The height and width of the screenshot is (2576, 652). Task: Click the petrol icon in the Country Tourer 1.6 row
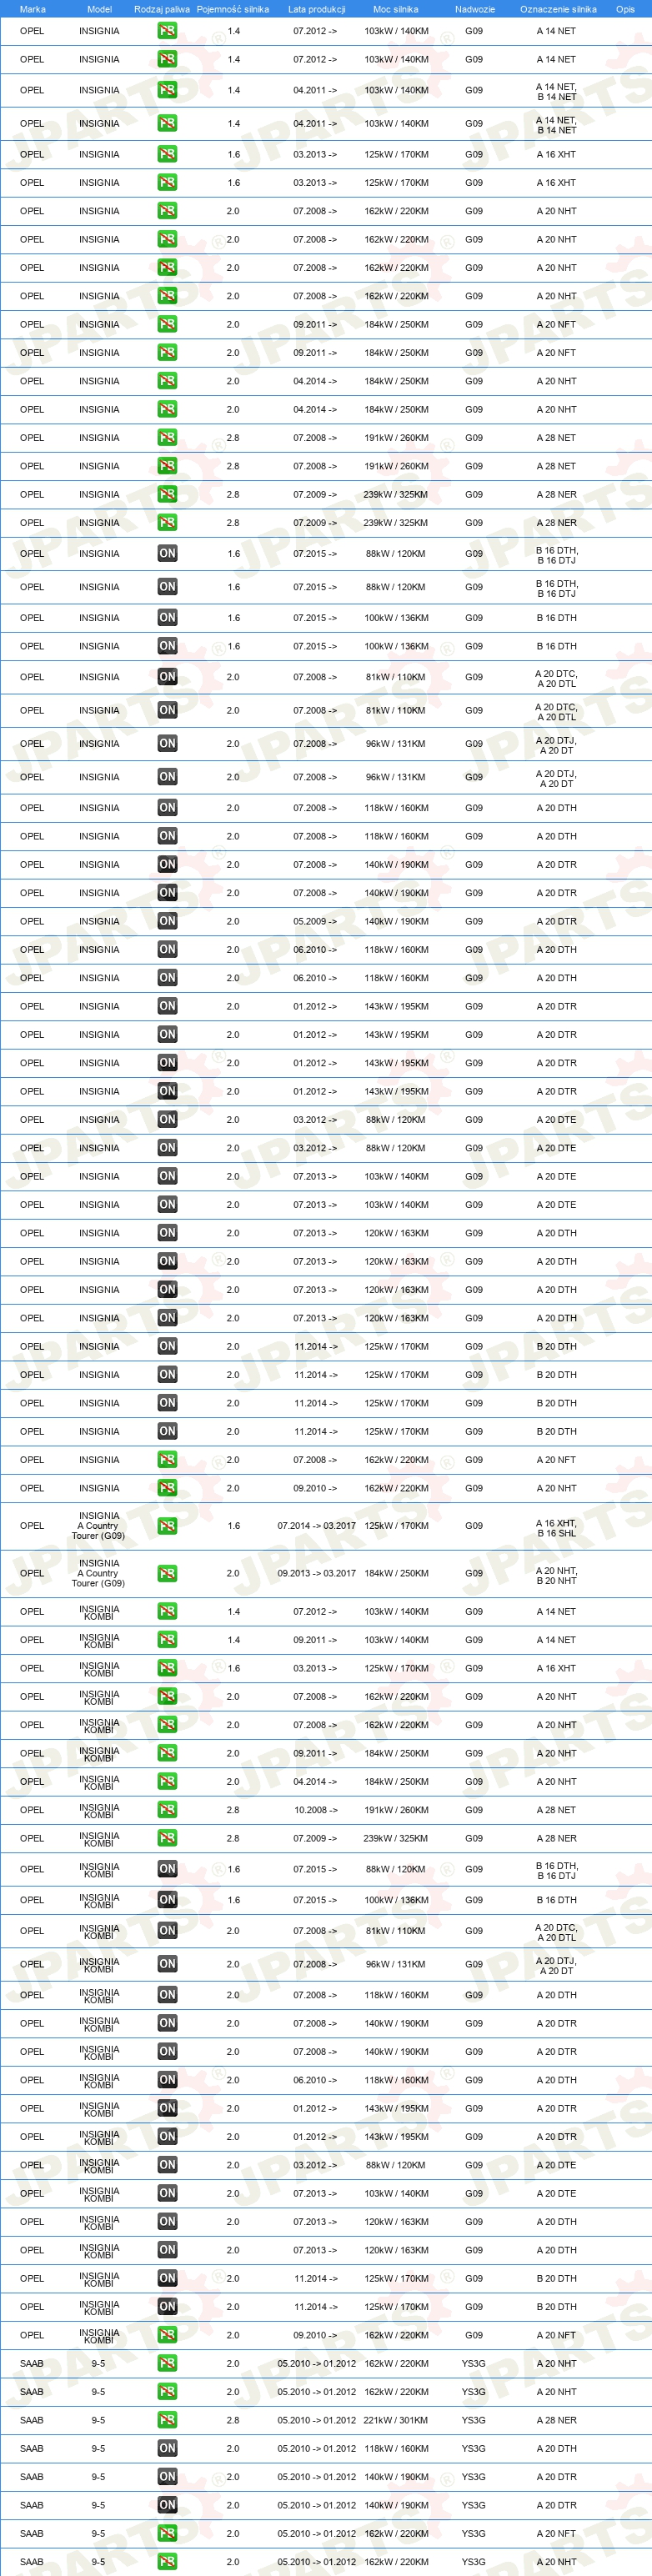167,1526
